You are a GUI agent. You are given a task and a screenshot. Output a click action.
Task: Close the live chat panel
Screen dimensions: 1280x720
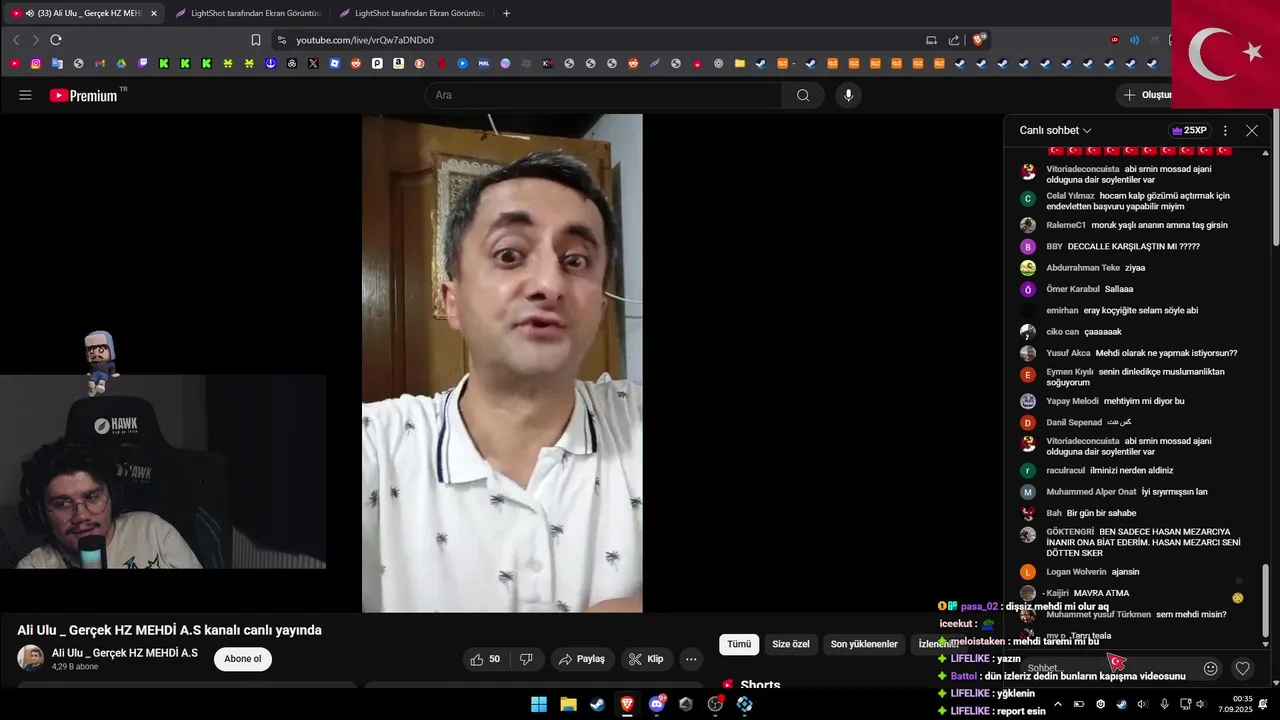pyautogui.click(x=1252, y=130)
